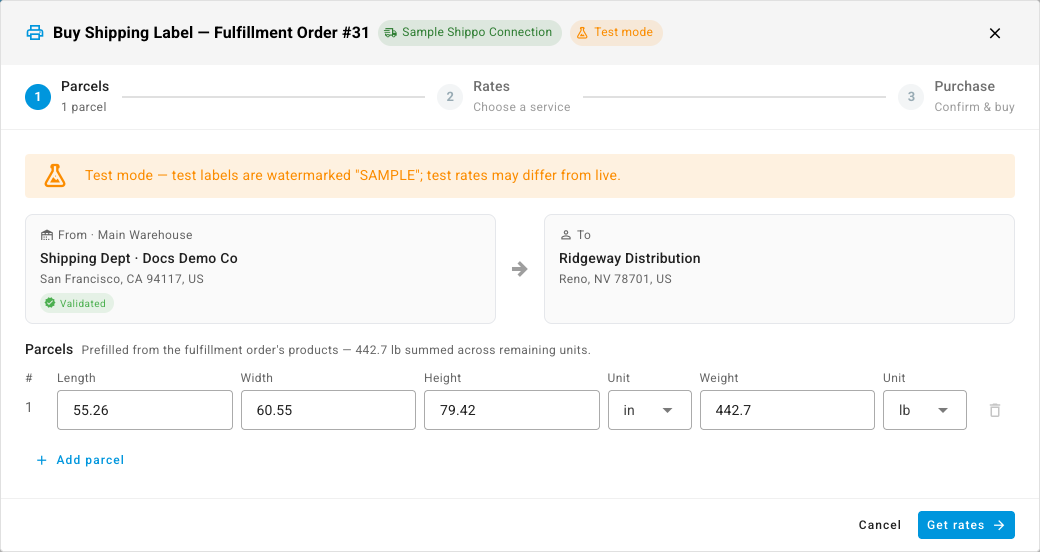The width and height of the screenshot is (1040, 552).
Task: Click the plus icon for Add parcel
Action: (42, 460)
